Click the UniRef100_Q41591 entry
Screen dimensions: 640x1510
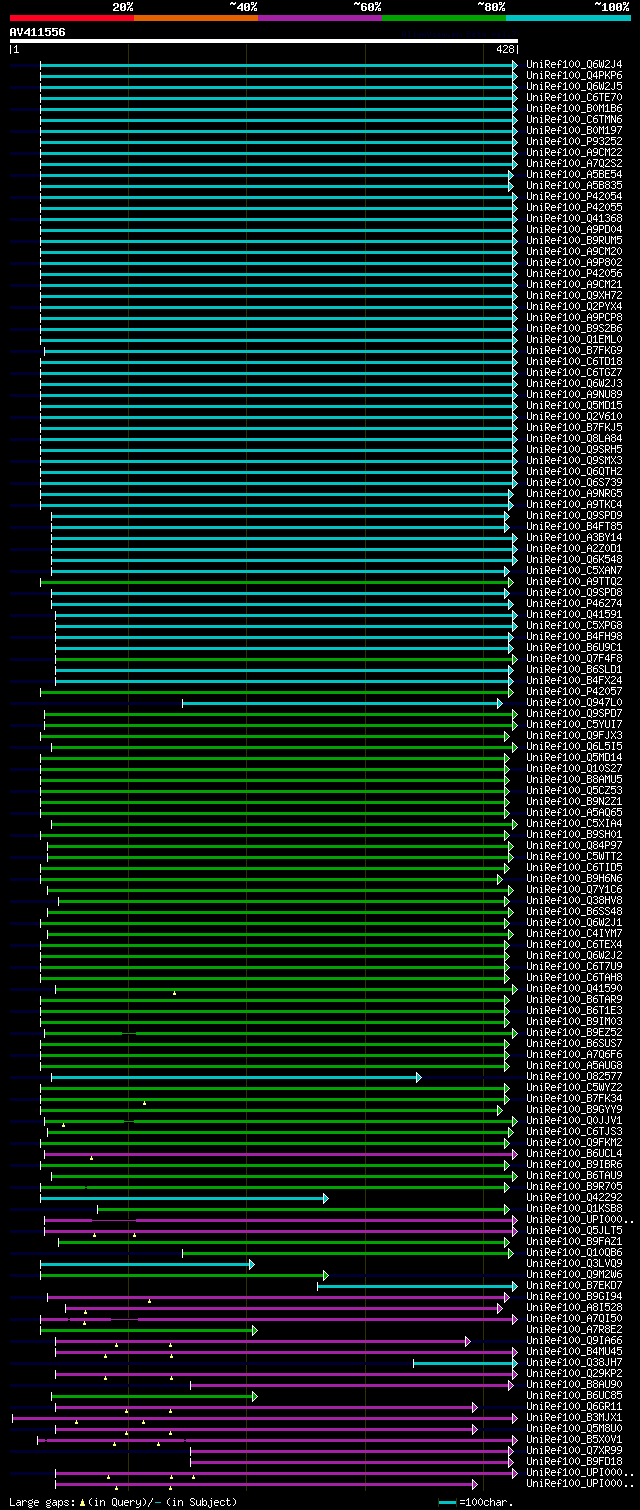[574, 615]
